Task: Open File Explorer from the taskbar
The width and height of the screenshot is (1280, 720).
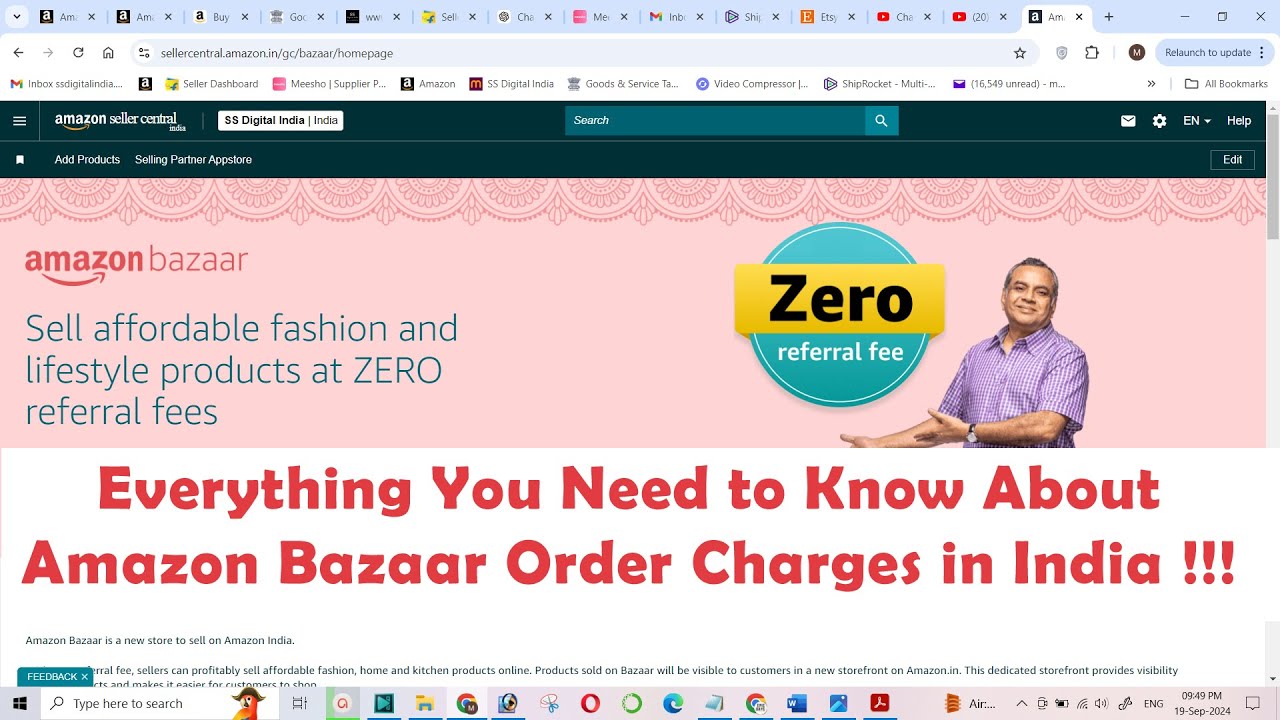Action: tap(424, 704)
